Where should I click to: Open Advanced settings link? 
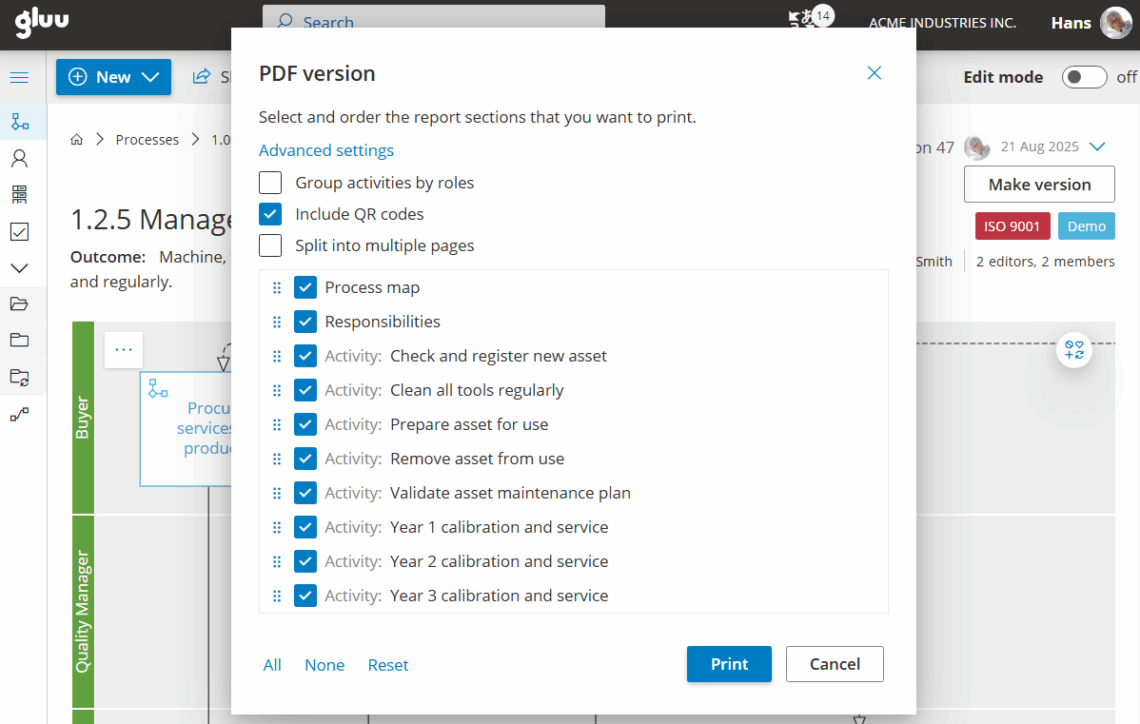coord(326,150)
